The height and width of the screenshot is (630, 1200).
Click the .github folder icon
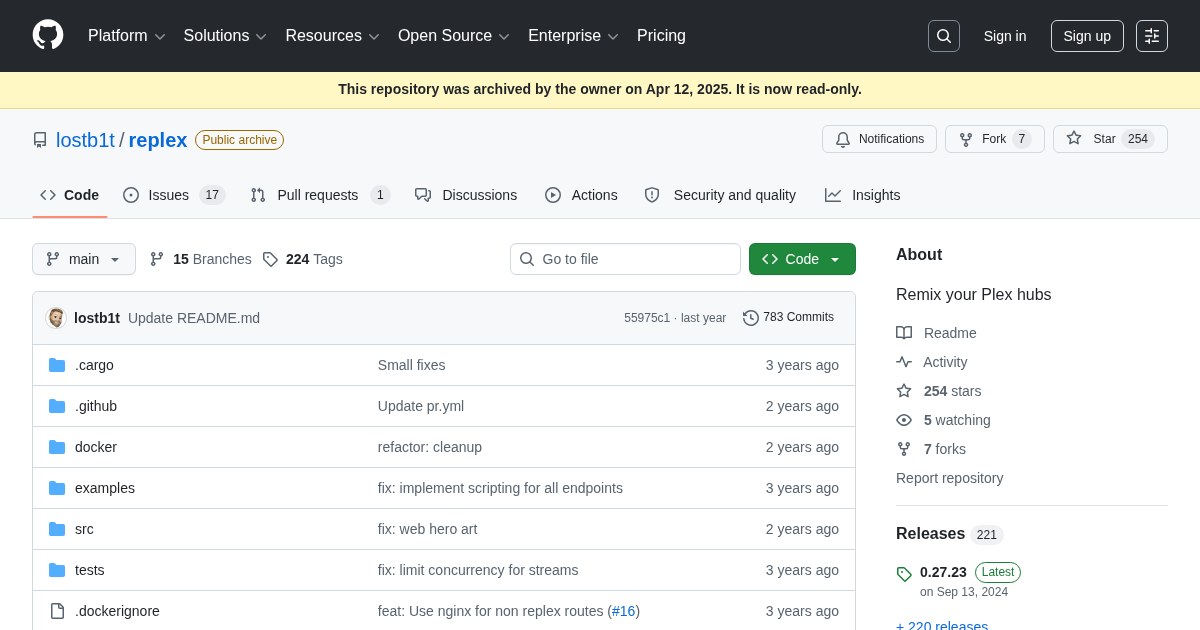[57, 406]
